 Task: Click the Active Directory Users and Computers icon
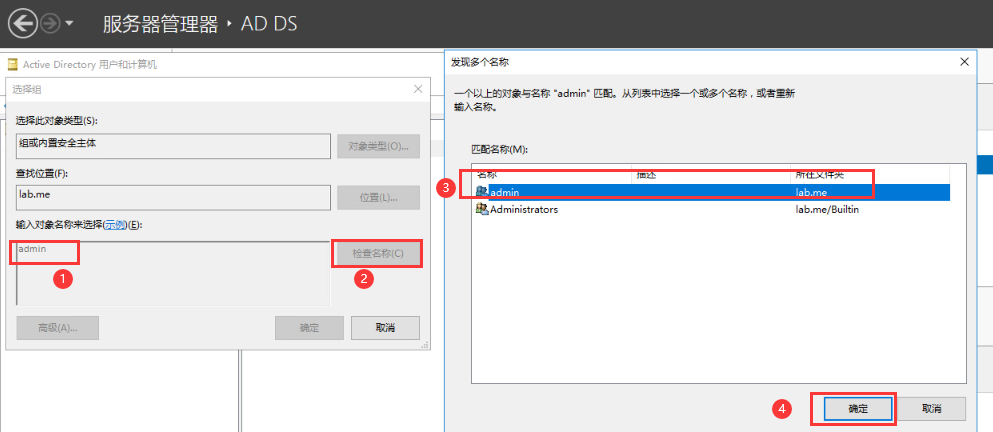click(x=13, y=65)
